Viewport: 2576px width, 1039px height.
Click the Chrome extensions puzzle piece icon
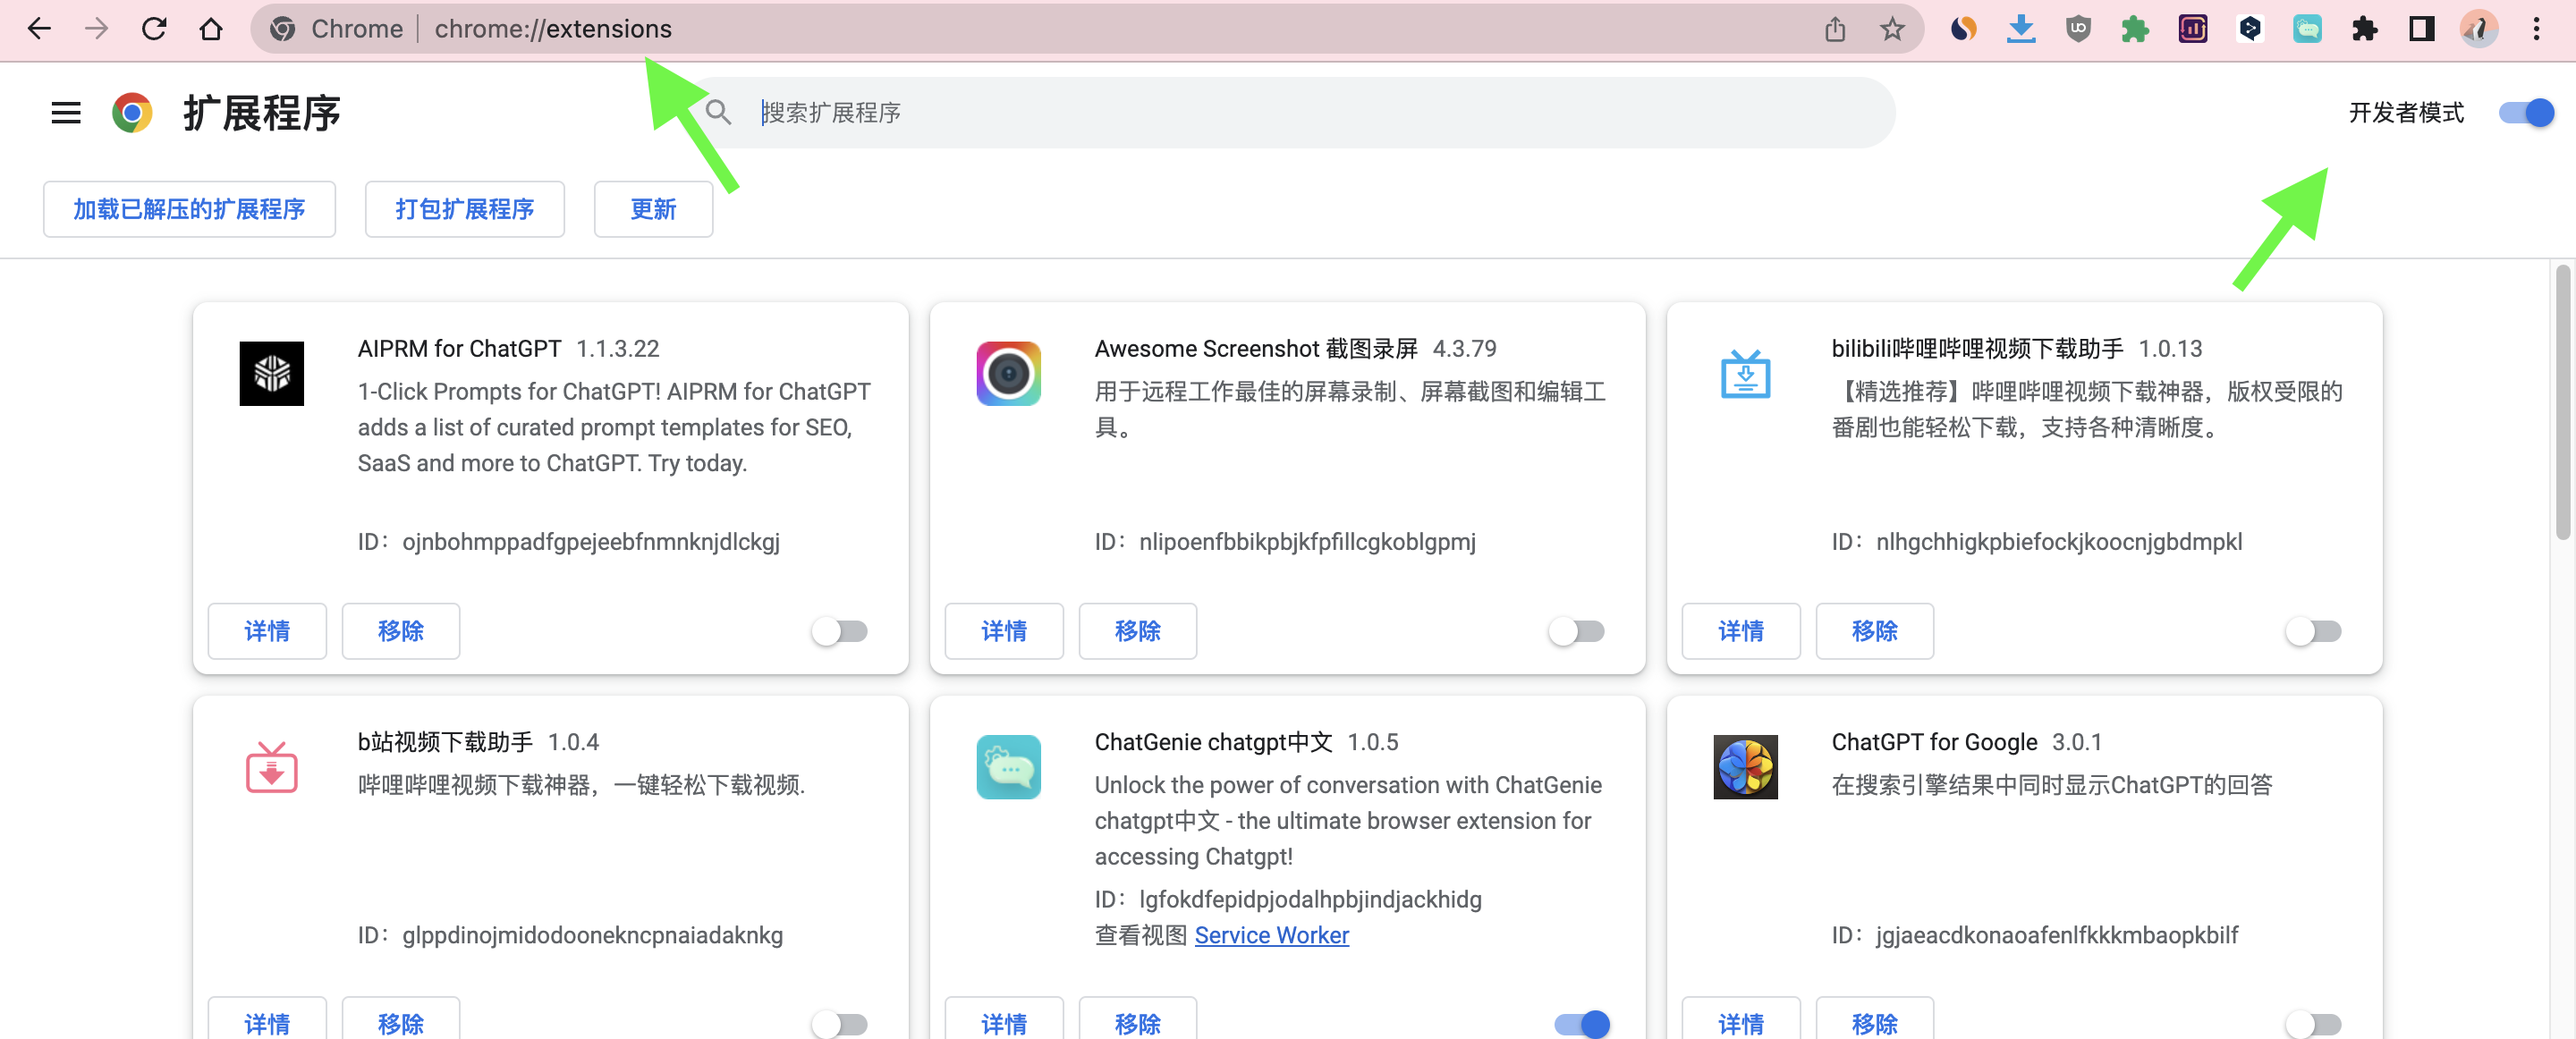click(2366, 28)
